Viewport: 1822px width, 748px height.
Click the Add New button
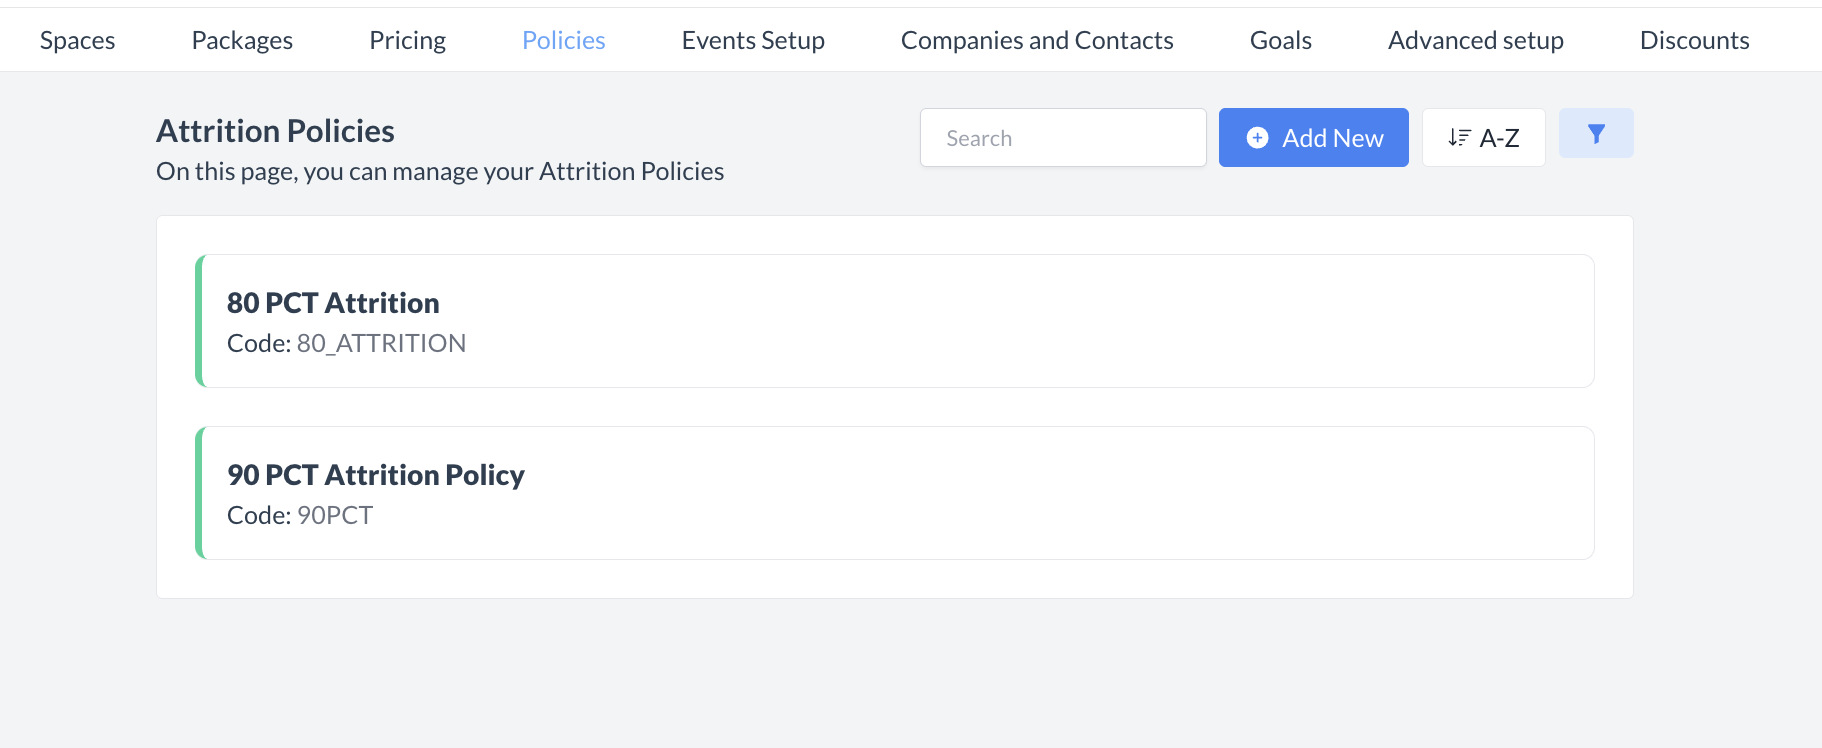[1313, 137]
